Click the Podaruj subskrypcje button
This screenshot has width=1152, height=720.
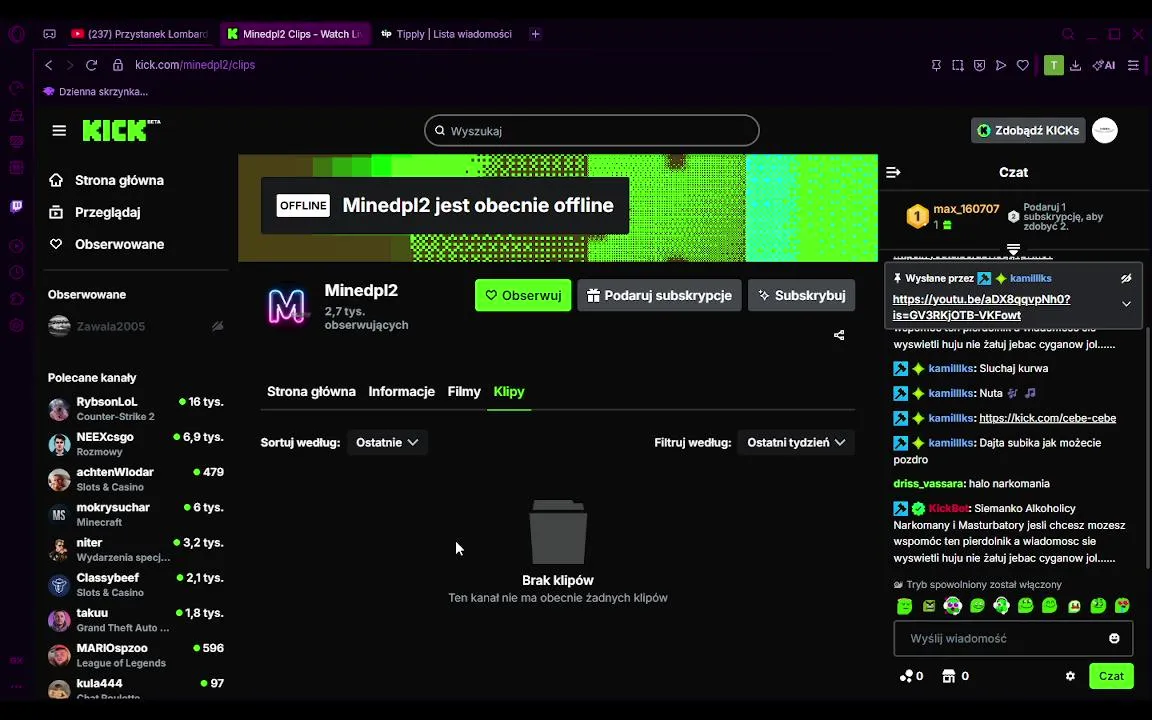659,295
